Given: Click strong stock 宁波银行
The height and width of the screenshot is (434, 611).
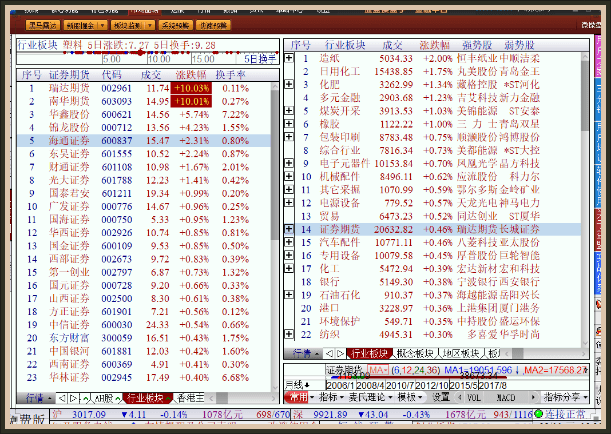Looking at the screenshot, I should [x=477, y=282].
